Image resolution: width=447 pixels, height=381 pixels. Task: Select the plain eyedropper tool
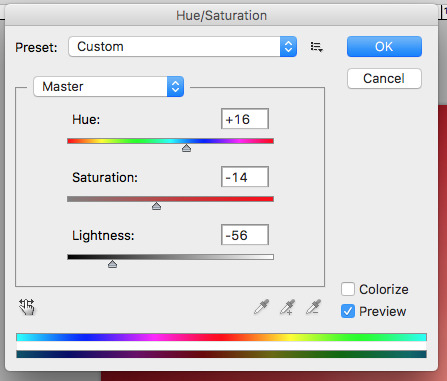point(262,307)
